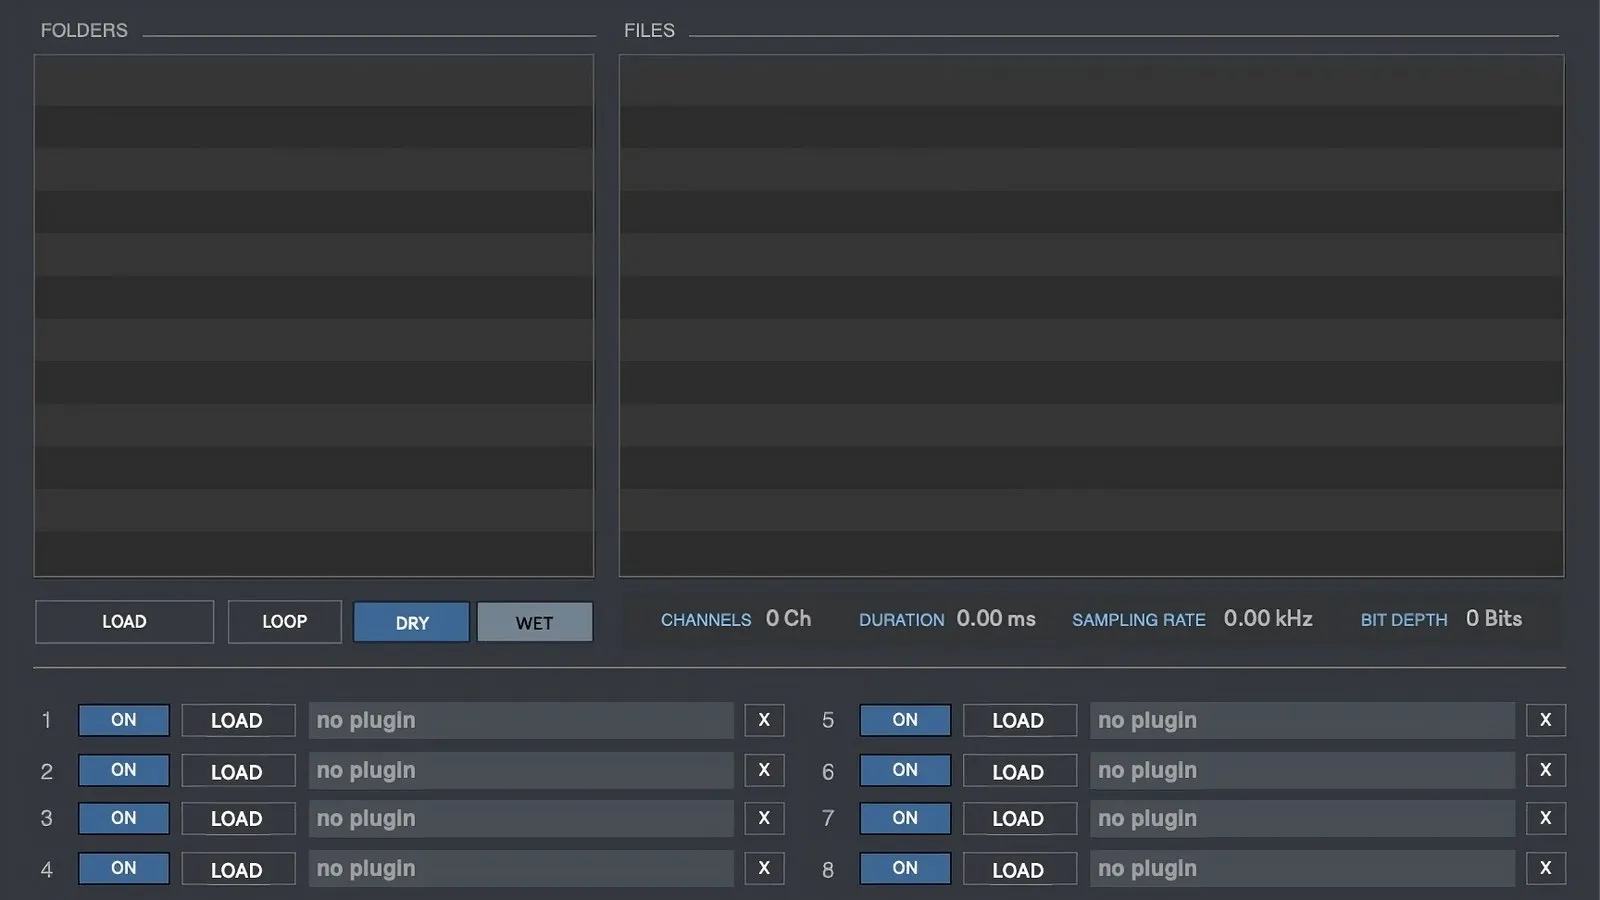Toggle ON for plugin slot 5
The width and height of the screenshot is (1600, 900).
point(905,720)
